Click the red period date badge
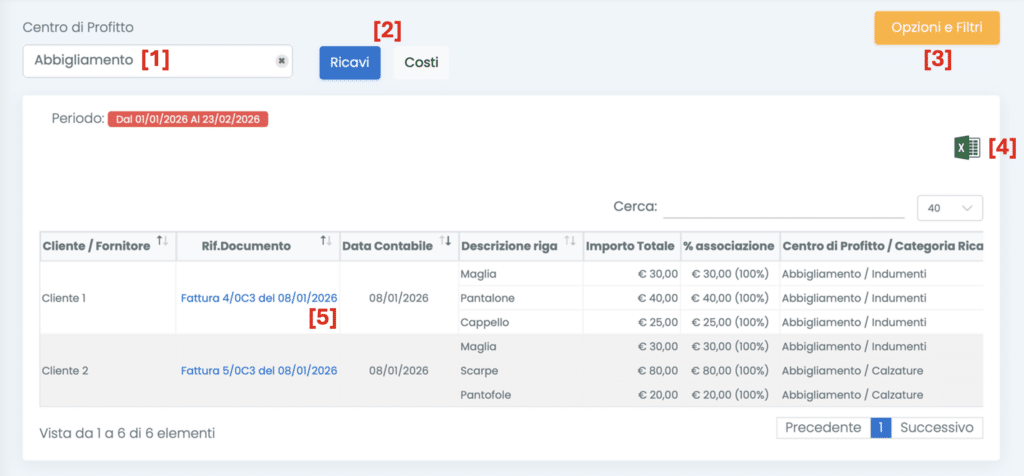This screenshot has width=1024, height=476. coord(188,119)
